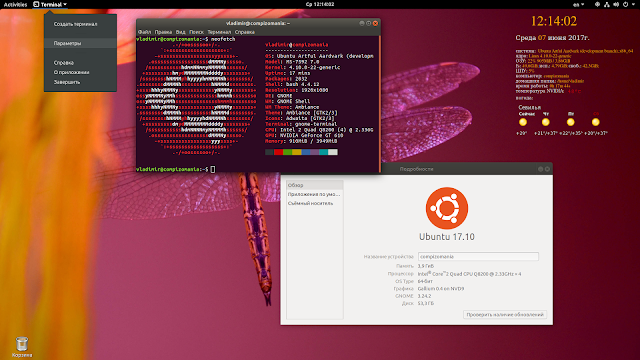Click the terminal prompt cursor at bottom
The height and width of the screenshot is (360, 640).
tap(213, 169)
